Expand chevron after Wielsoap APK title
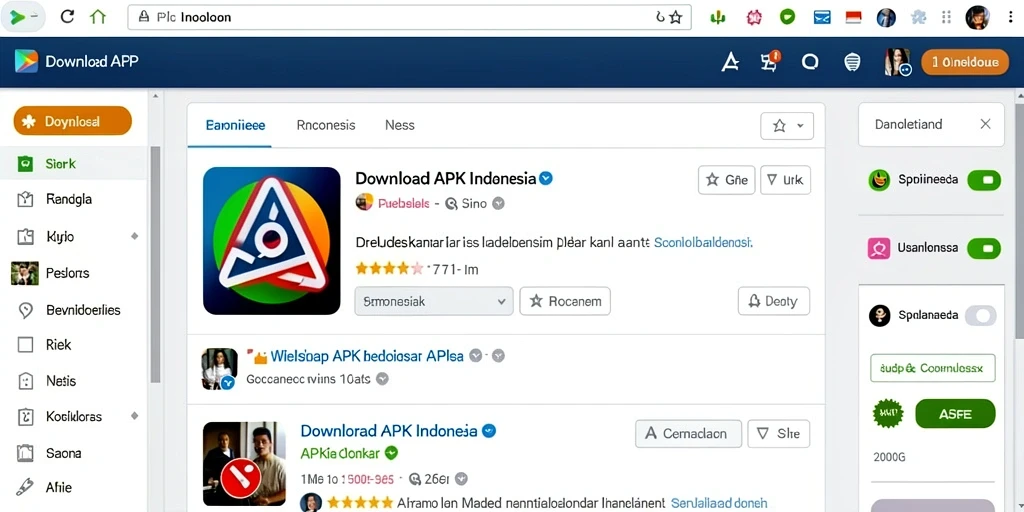The width and height of the screenshot is (1024, 512). click(x=476, y=356)
